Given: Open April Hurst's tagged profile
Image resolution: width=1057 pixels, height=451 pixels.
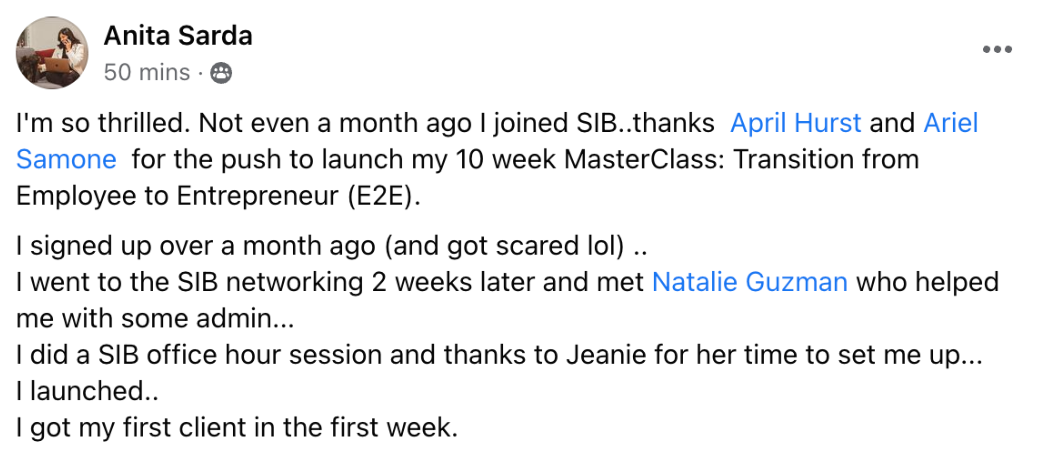Looking at the screenshot, I should click(x=795, y=123).
